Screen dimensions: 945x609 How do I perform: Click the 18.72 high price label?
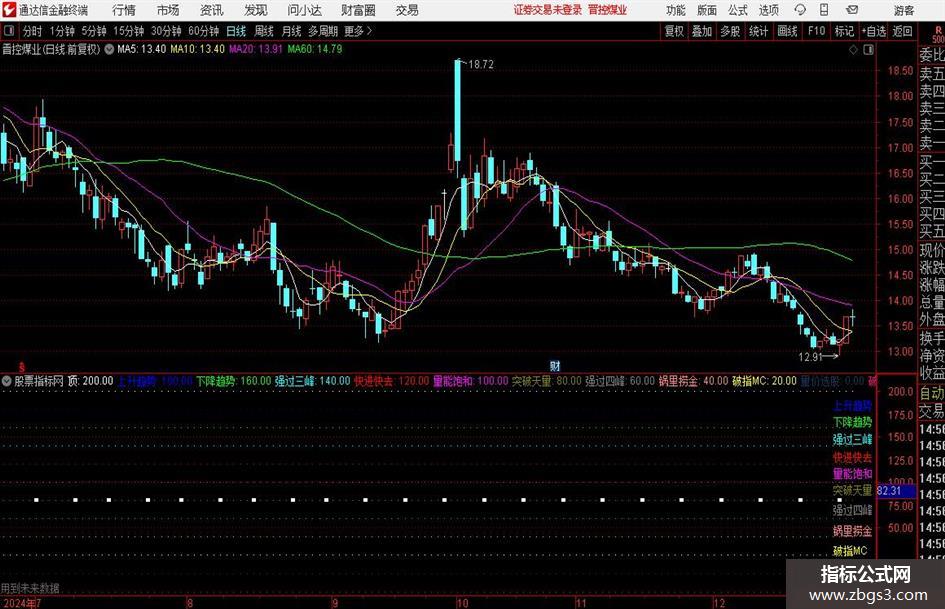coord(480,65)
